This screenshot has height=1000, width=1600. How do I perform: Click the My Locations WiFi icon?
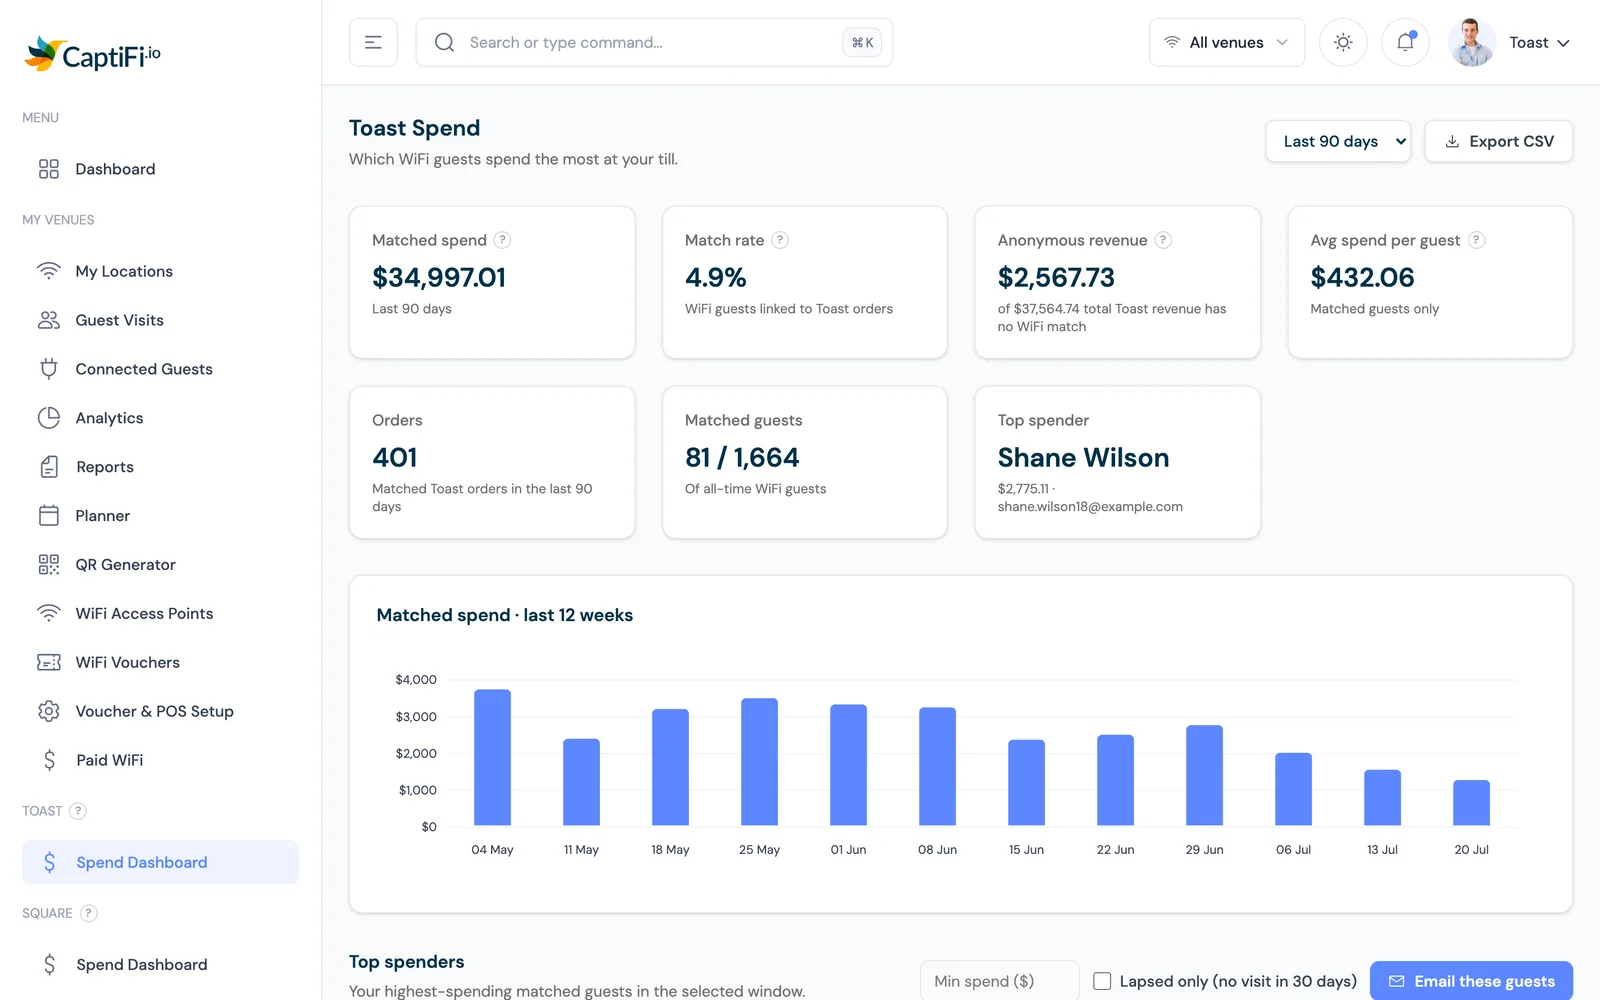pyautogui.click(x=49, y=271)
